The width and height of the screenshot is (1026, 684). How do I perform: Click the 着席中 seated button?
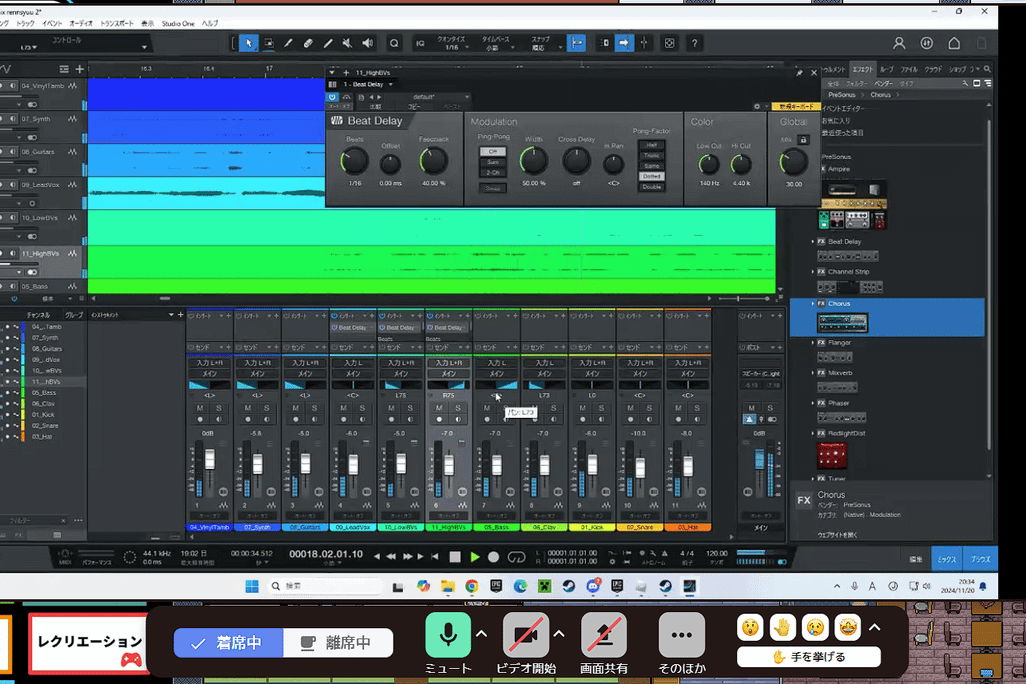click(x=228, y=643)
